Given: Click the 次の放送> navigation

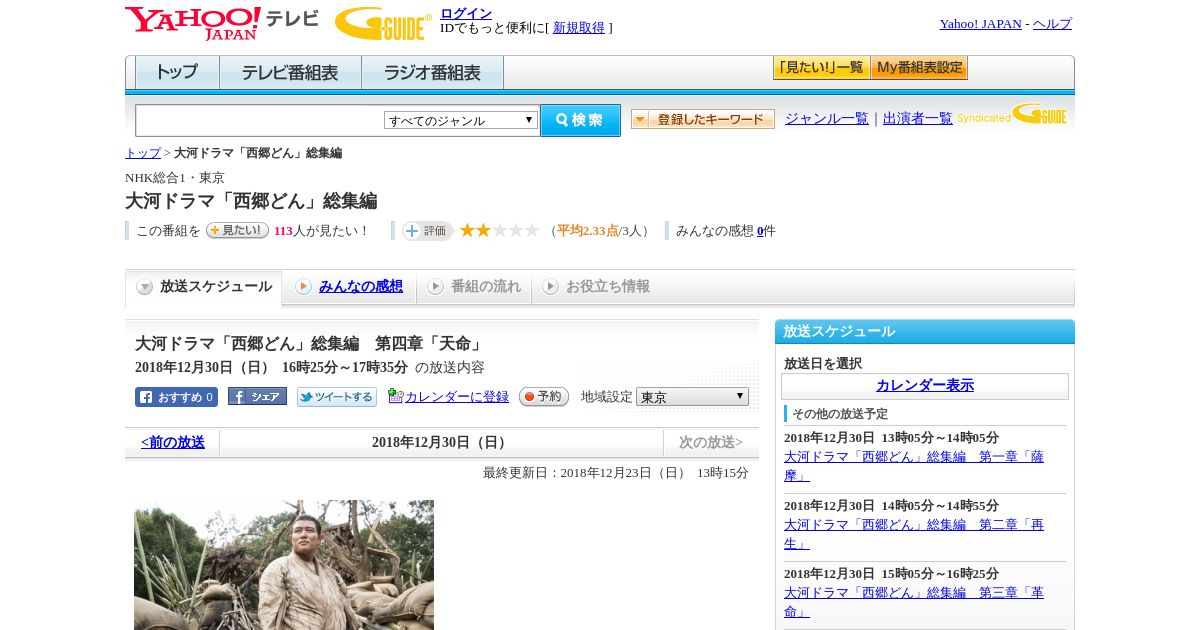Looking at the screenshot, I should pos(711,442).
